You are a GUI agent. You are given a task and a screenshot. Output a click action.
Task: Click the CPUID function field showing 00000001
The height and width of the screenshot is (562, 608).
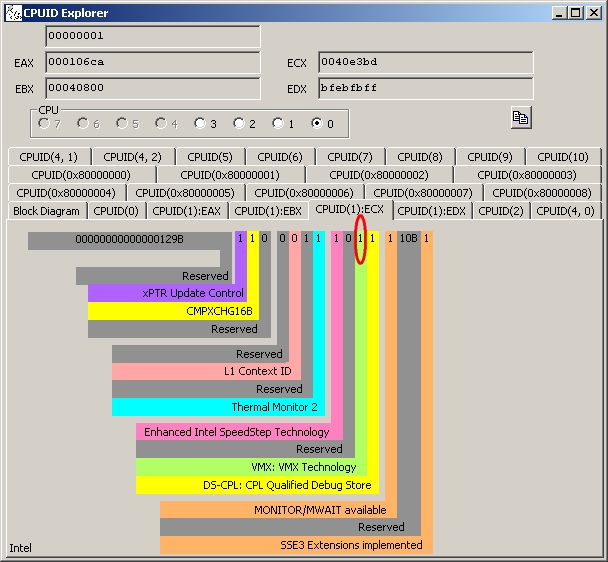pyautogui.click(x=153, y=36)
